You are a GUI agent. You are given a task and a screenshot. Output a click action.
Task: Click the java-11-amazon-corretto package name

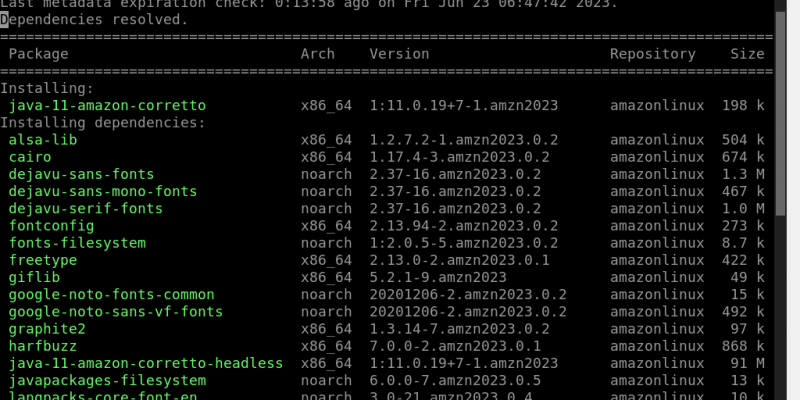click(x=107, y=106)
